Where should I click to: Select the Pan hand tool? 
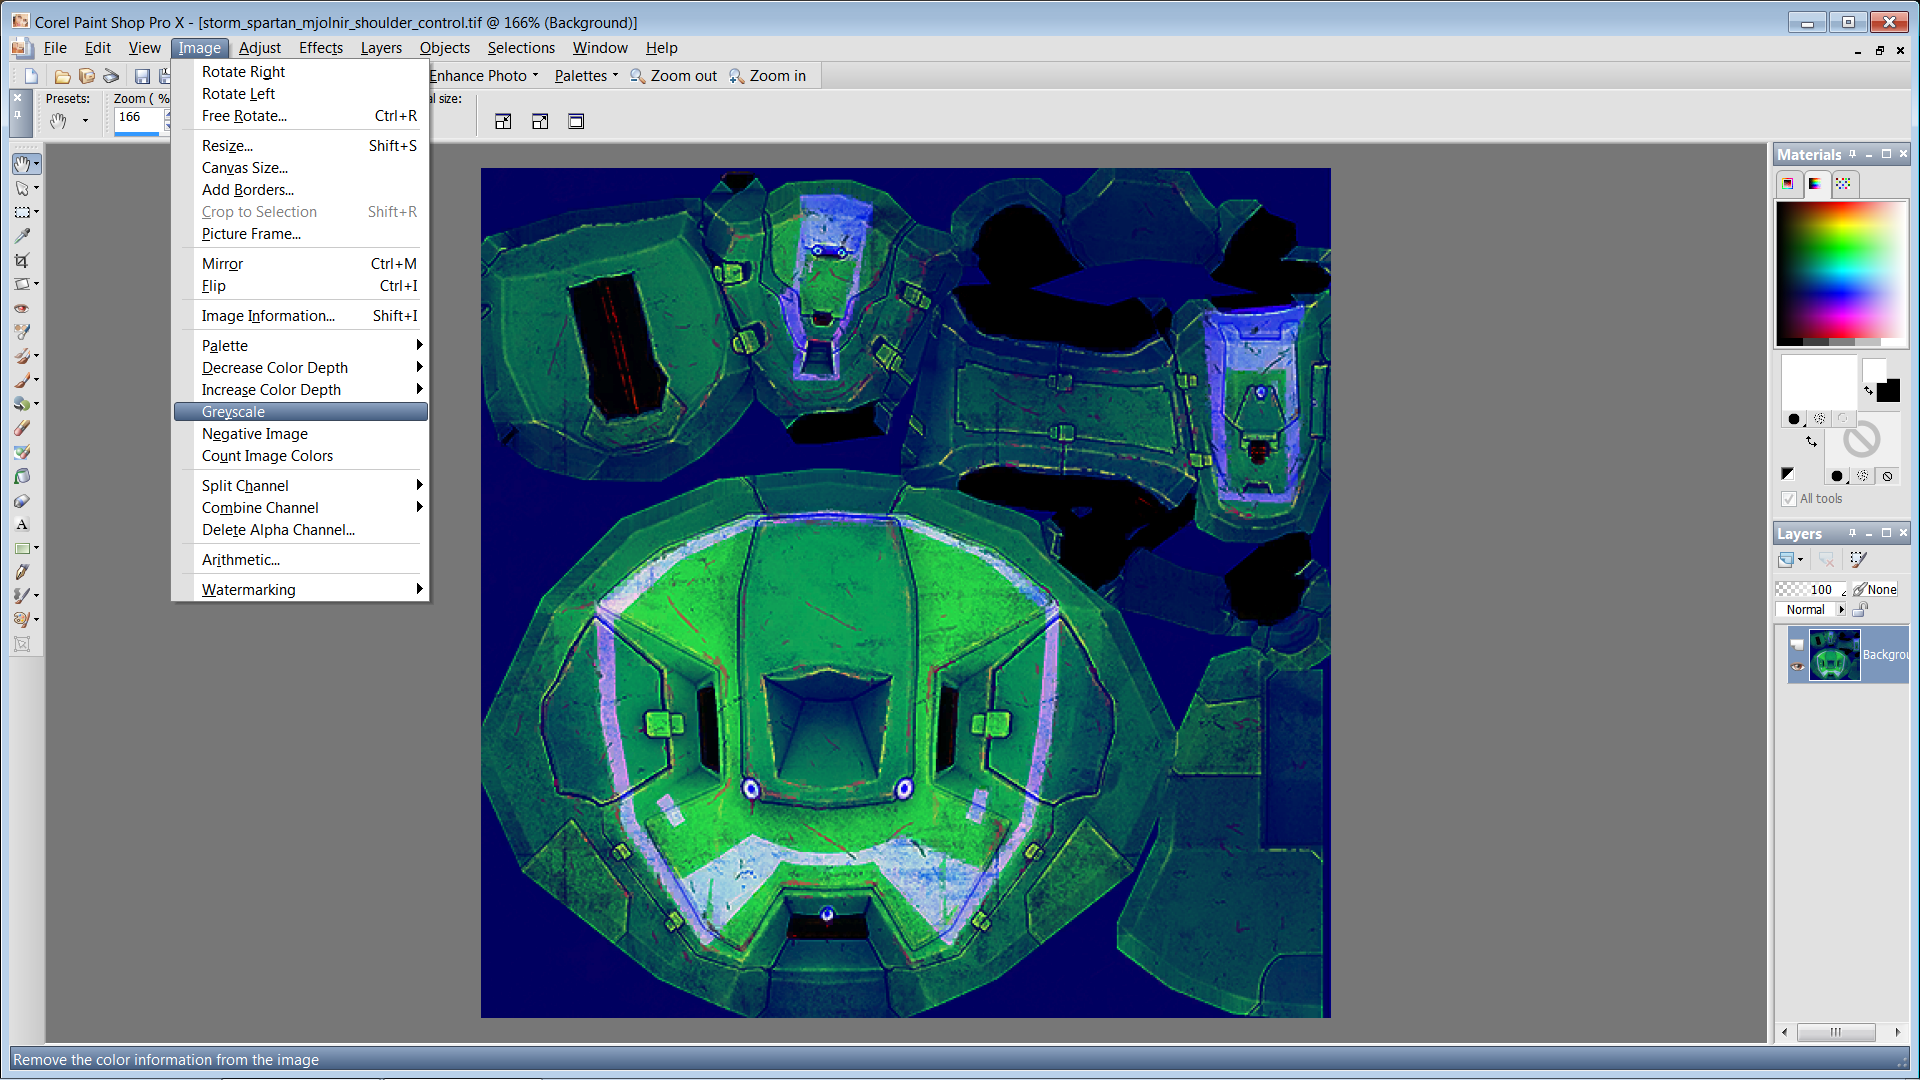click(x=22, y=164)
